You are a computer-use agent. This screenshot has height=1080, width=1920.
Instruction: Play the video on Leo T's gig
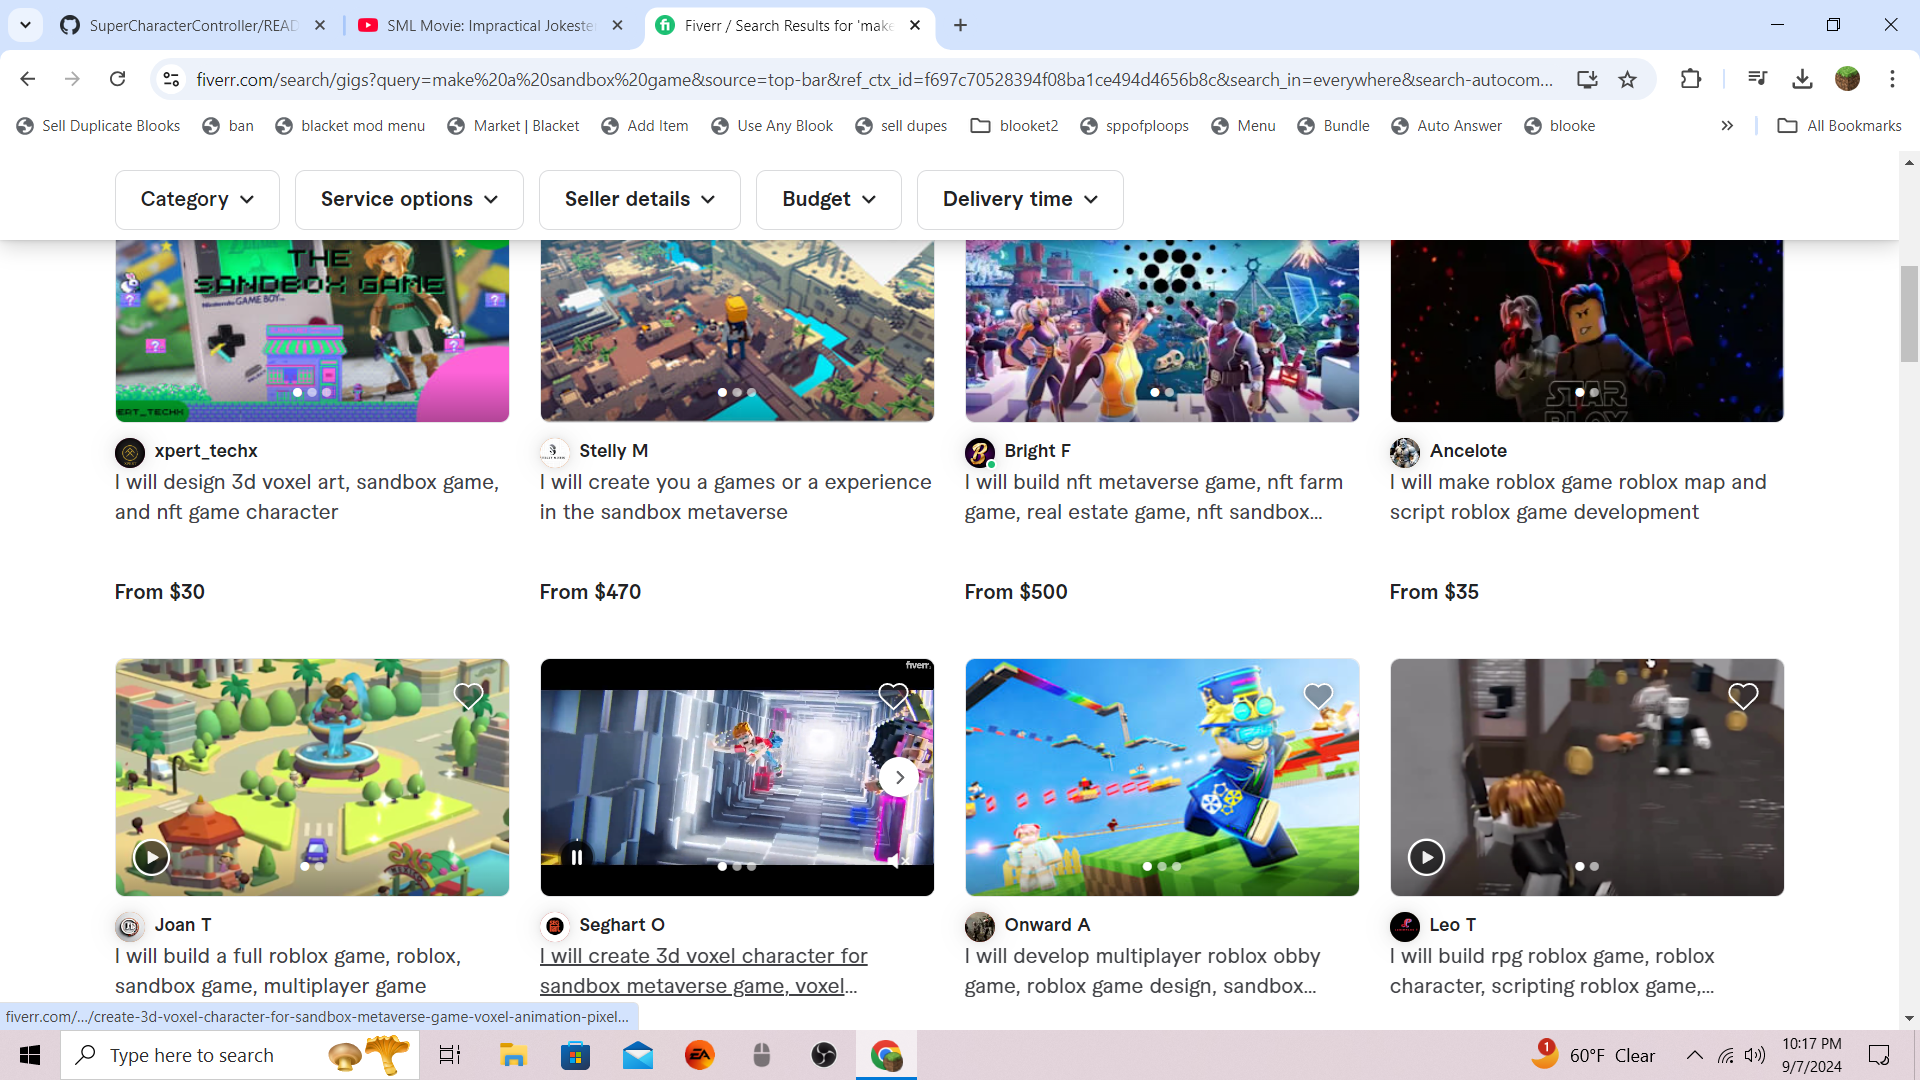click(x=1426, y=857)
